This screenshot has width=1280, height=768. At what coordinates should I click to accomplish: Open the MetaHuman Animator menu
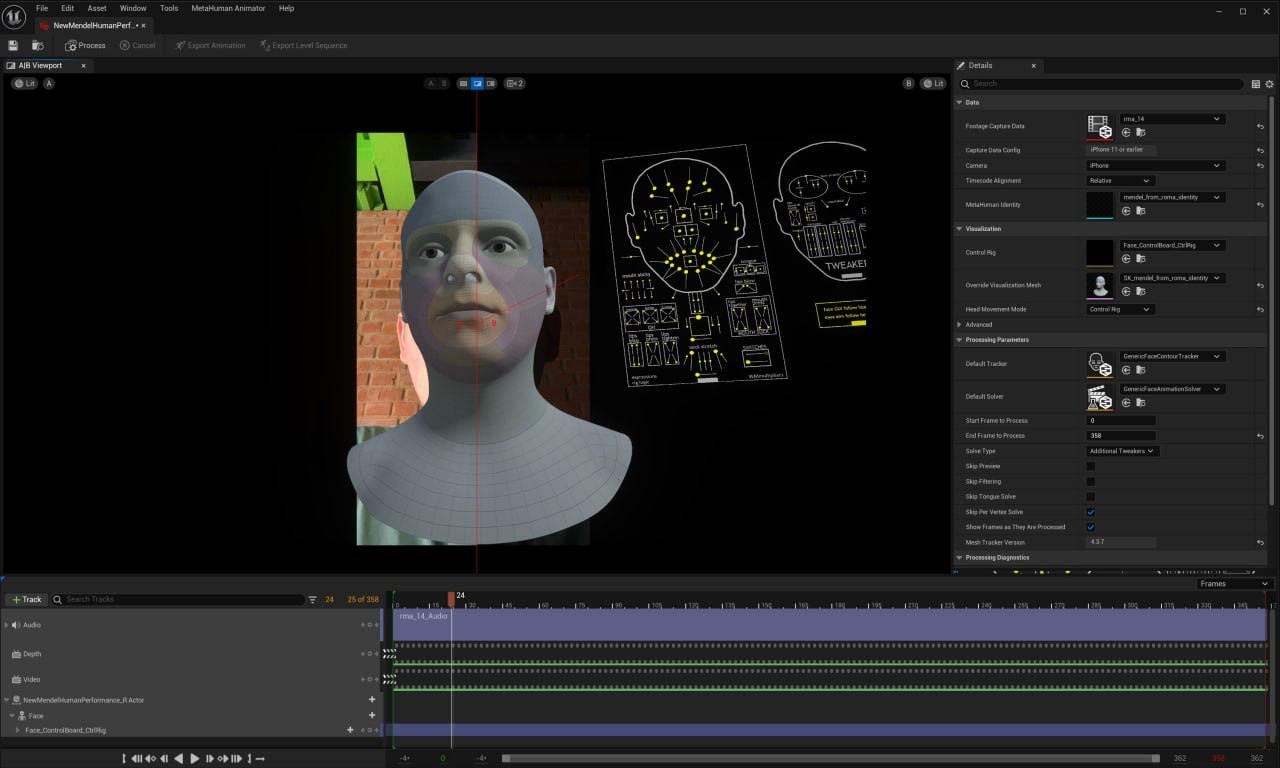[x=228, y=8]
